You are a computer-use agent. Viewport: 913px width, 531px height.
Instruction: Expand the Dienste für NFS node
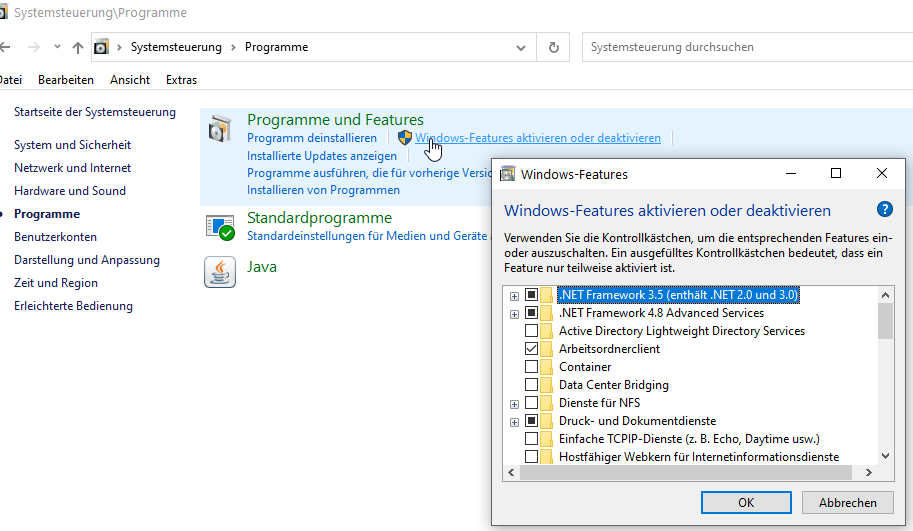click(514, 403)
